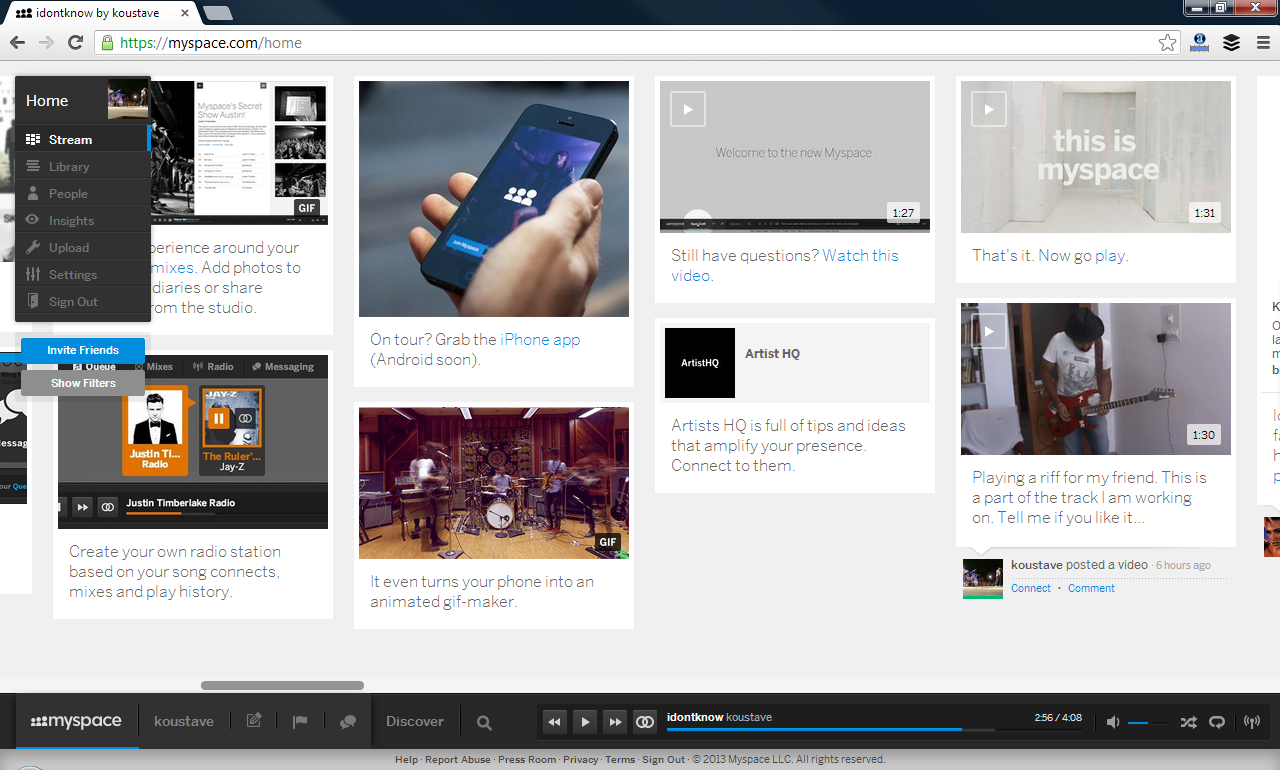The width and height of the screenshot is (1280, 770).
Task: Open the Chrome menu icon
Action: 1263,42
